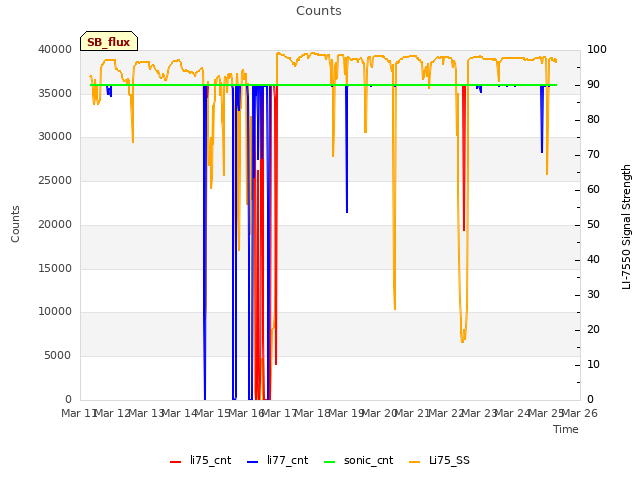Toggle sonic_cnt series in legend

coord(358,460)
